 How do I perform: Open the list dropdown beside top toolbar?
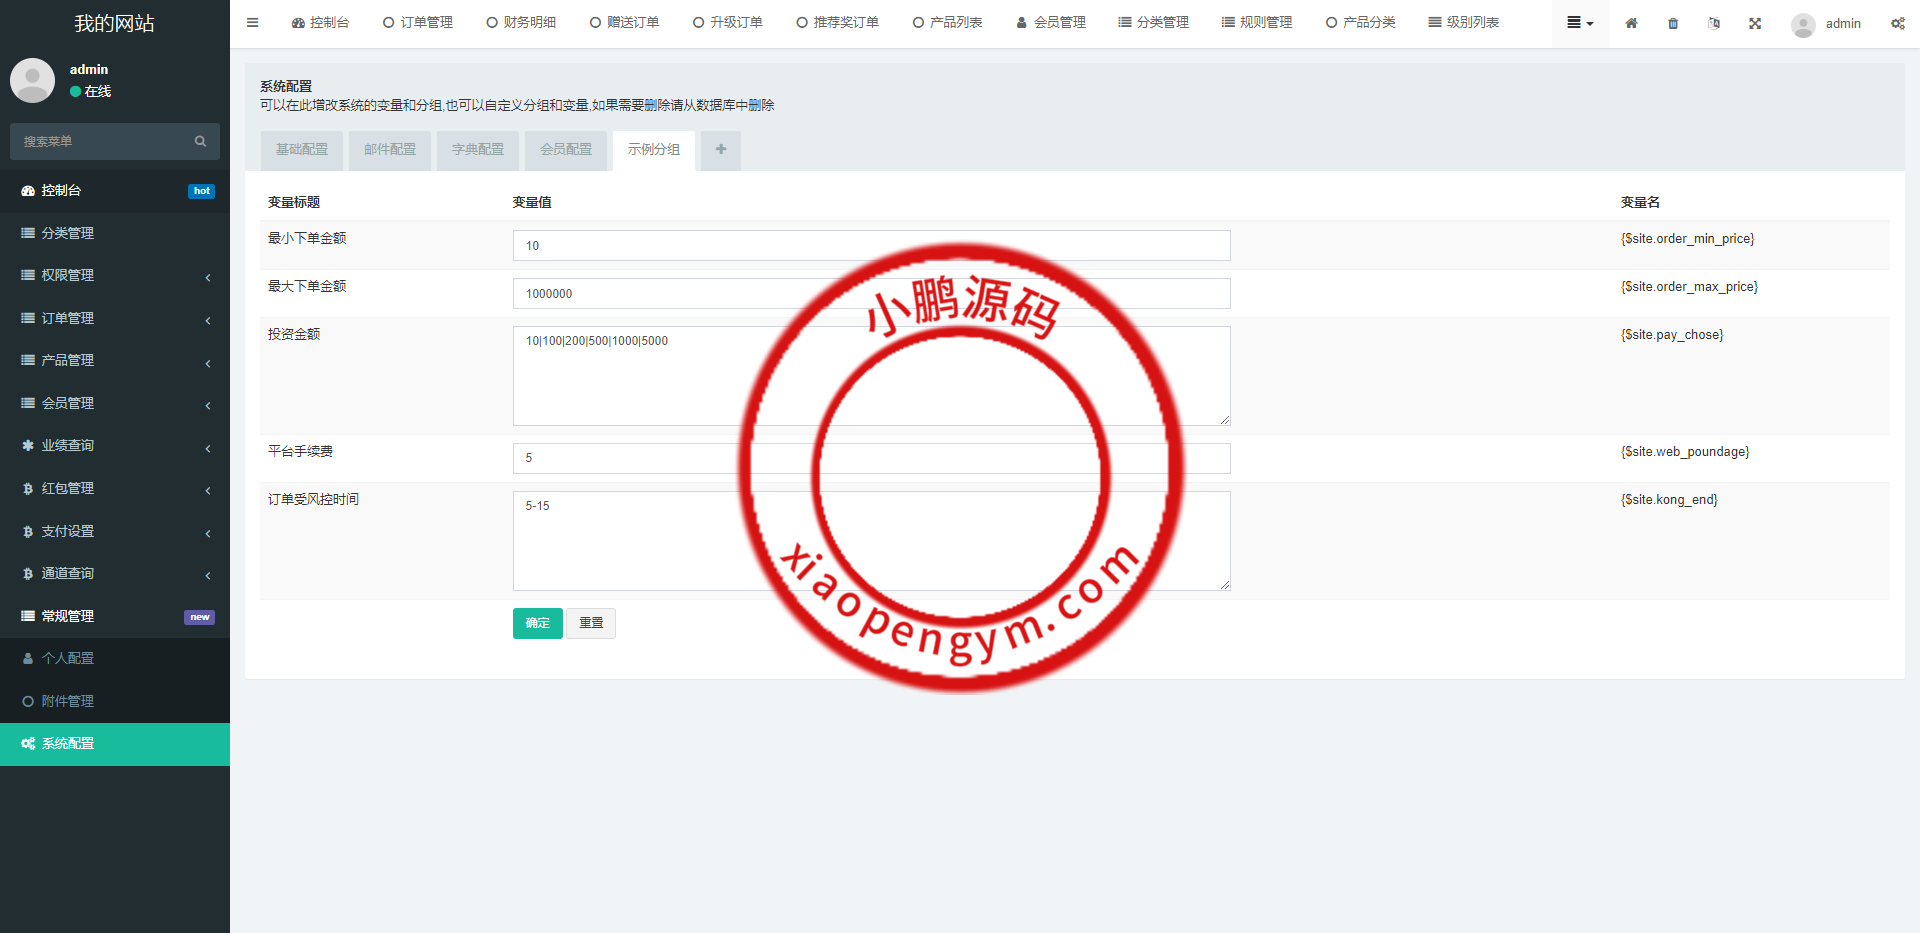pyautogui.click(x=1578, y=22)
